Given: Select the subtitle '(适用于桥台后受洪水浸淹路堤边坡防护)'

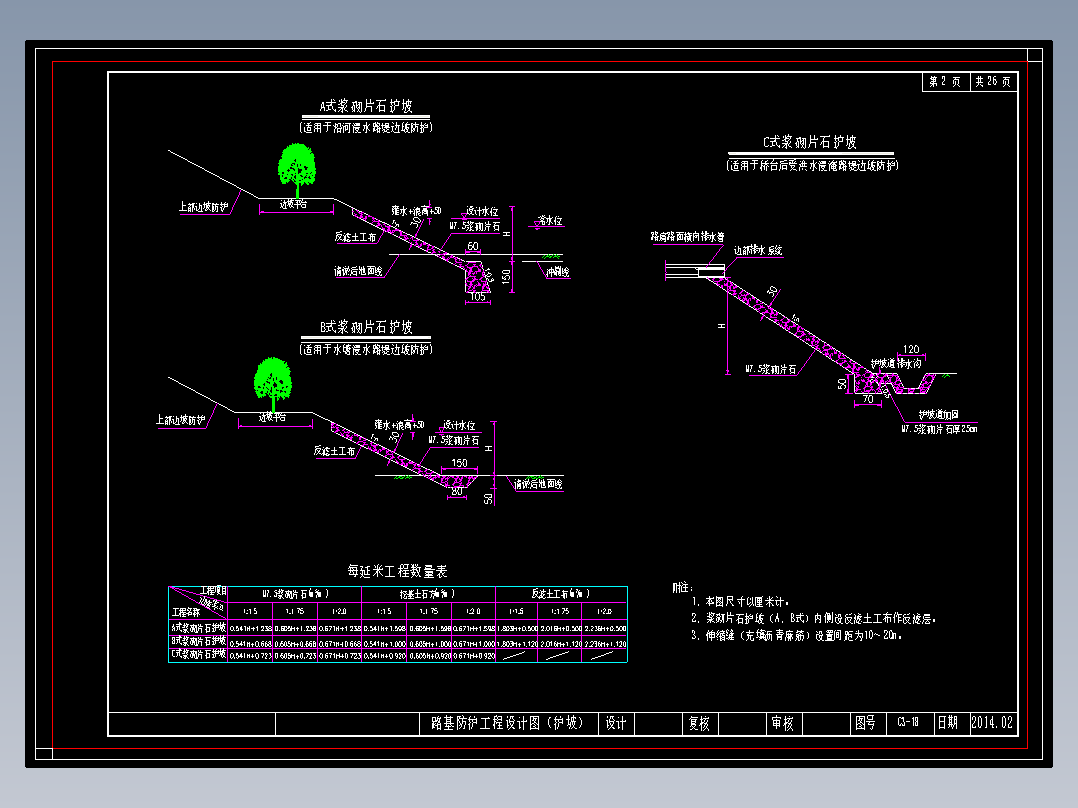Looking at the screenshot, I should [x=812, y=165].
